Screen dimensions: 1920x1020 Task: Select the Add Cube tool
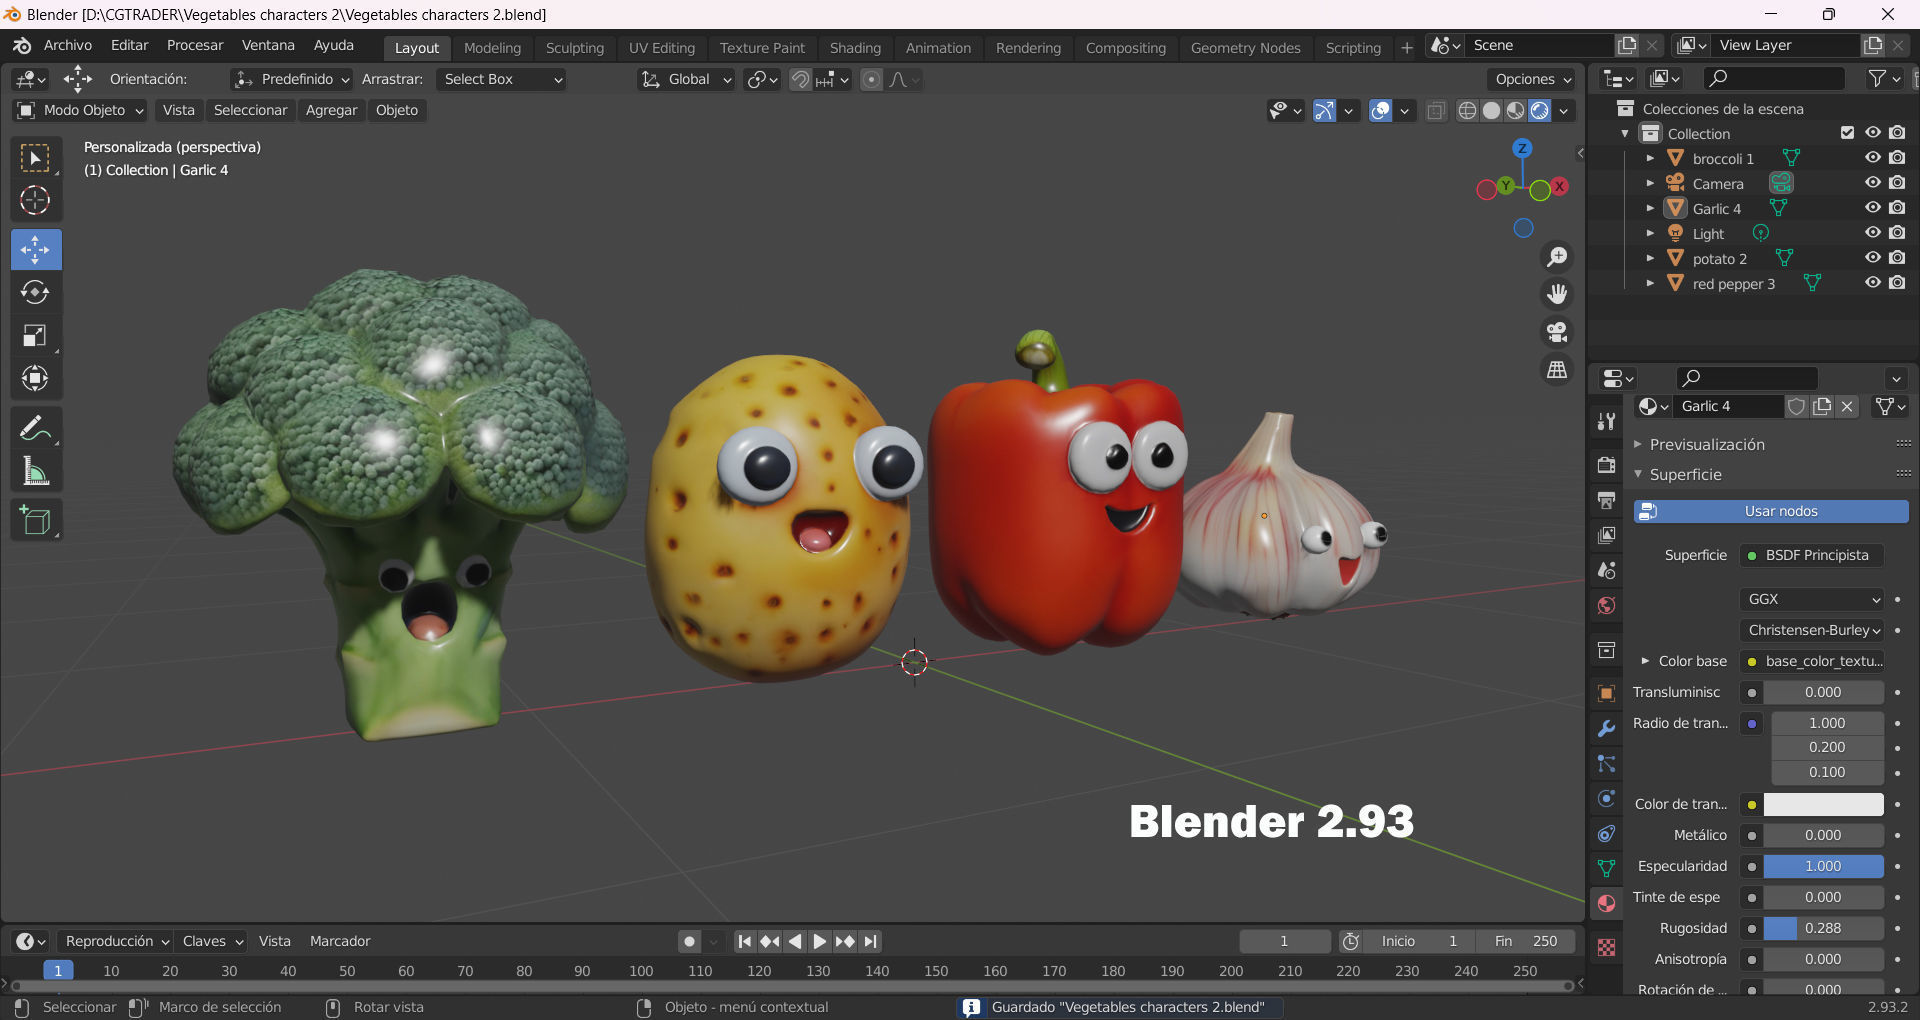pyautogui.click(x=36, y=520)
